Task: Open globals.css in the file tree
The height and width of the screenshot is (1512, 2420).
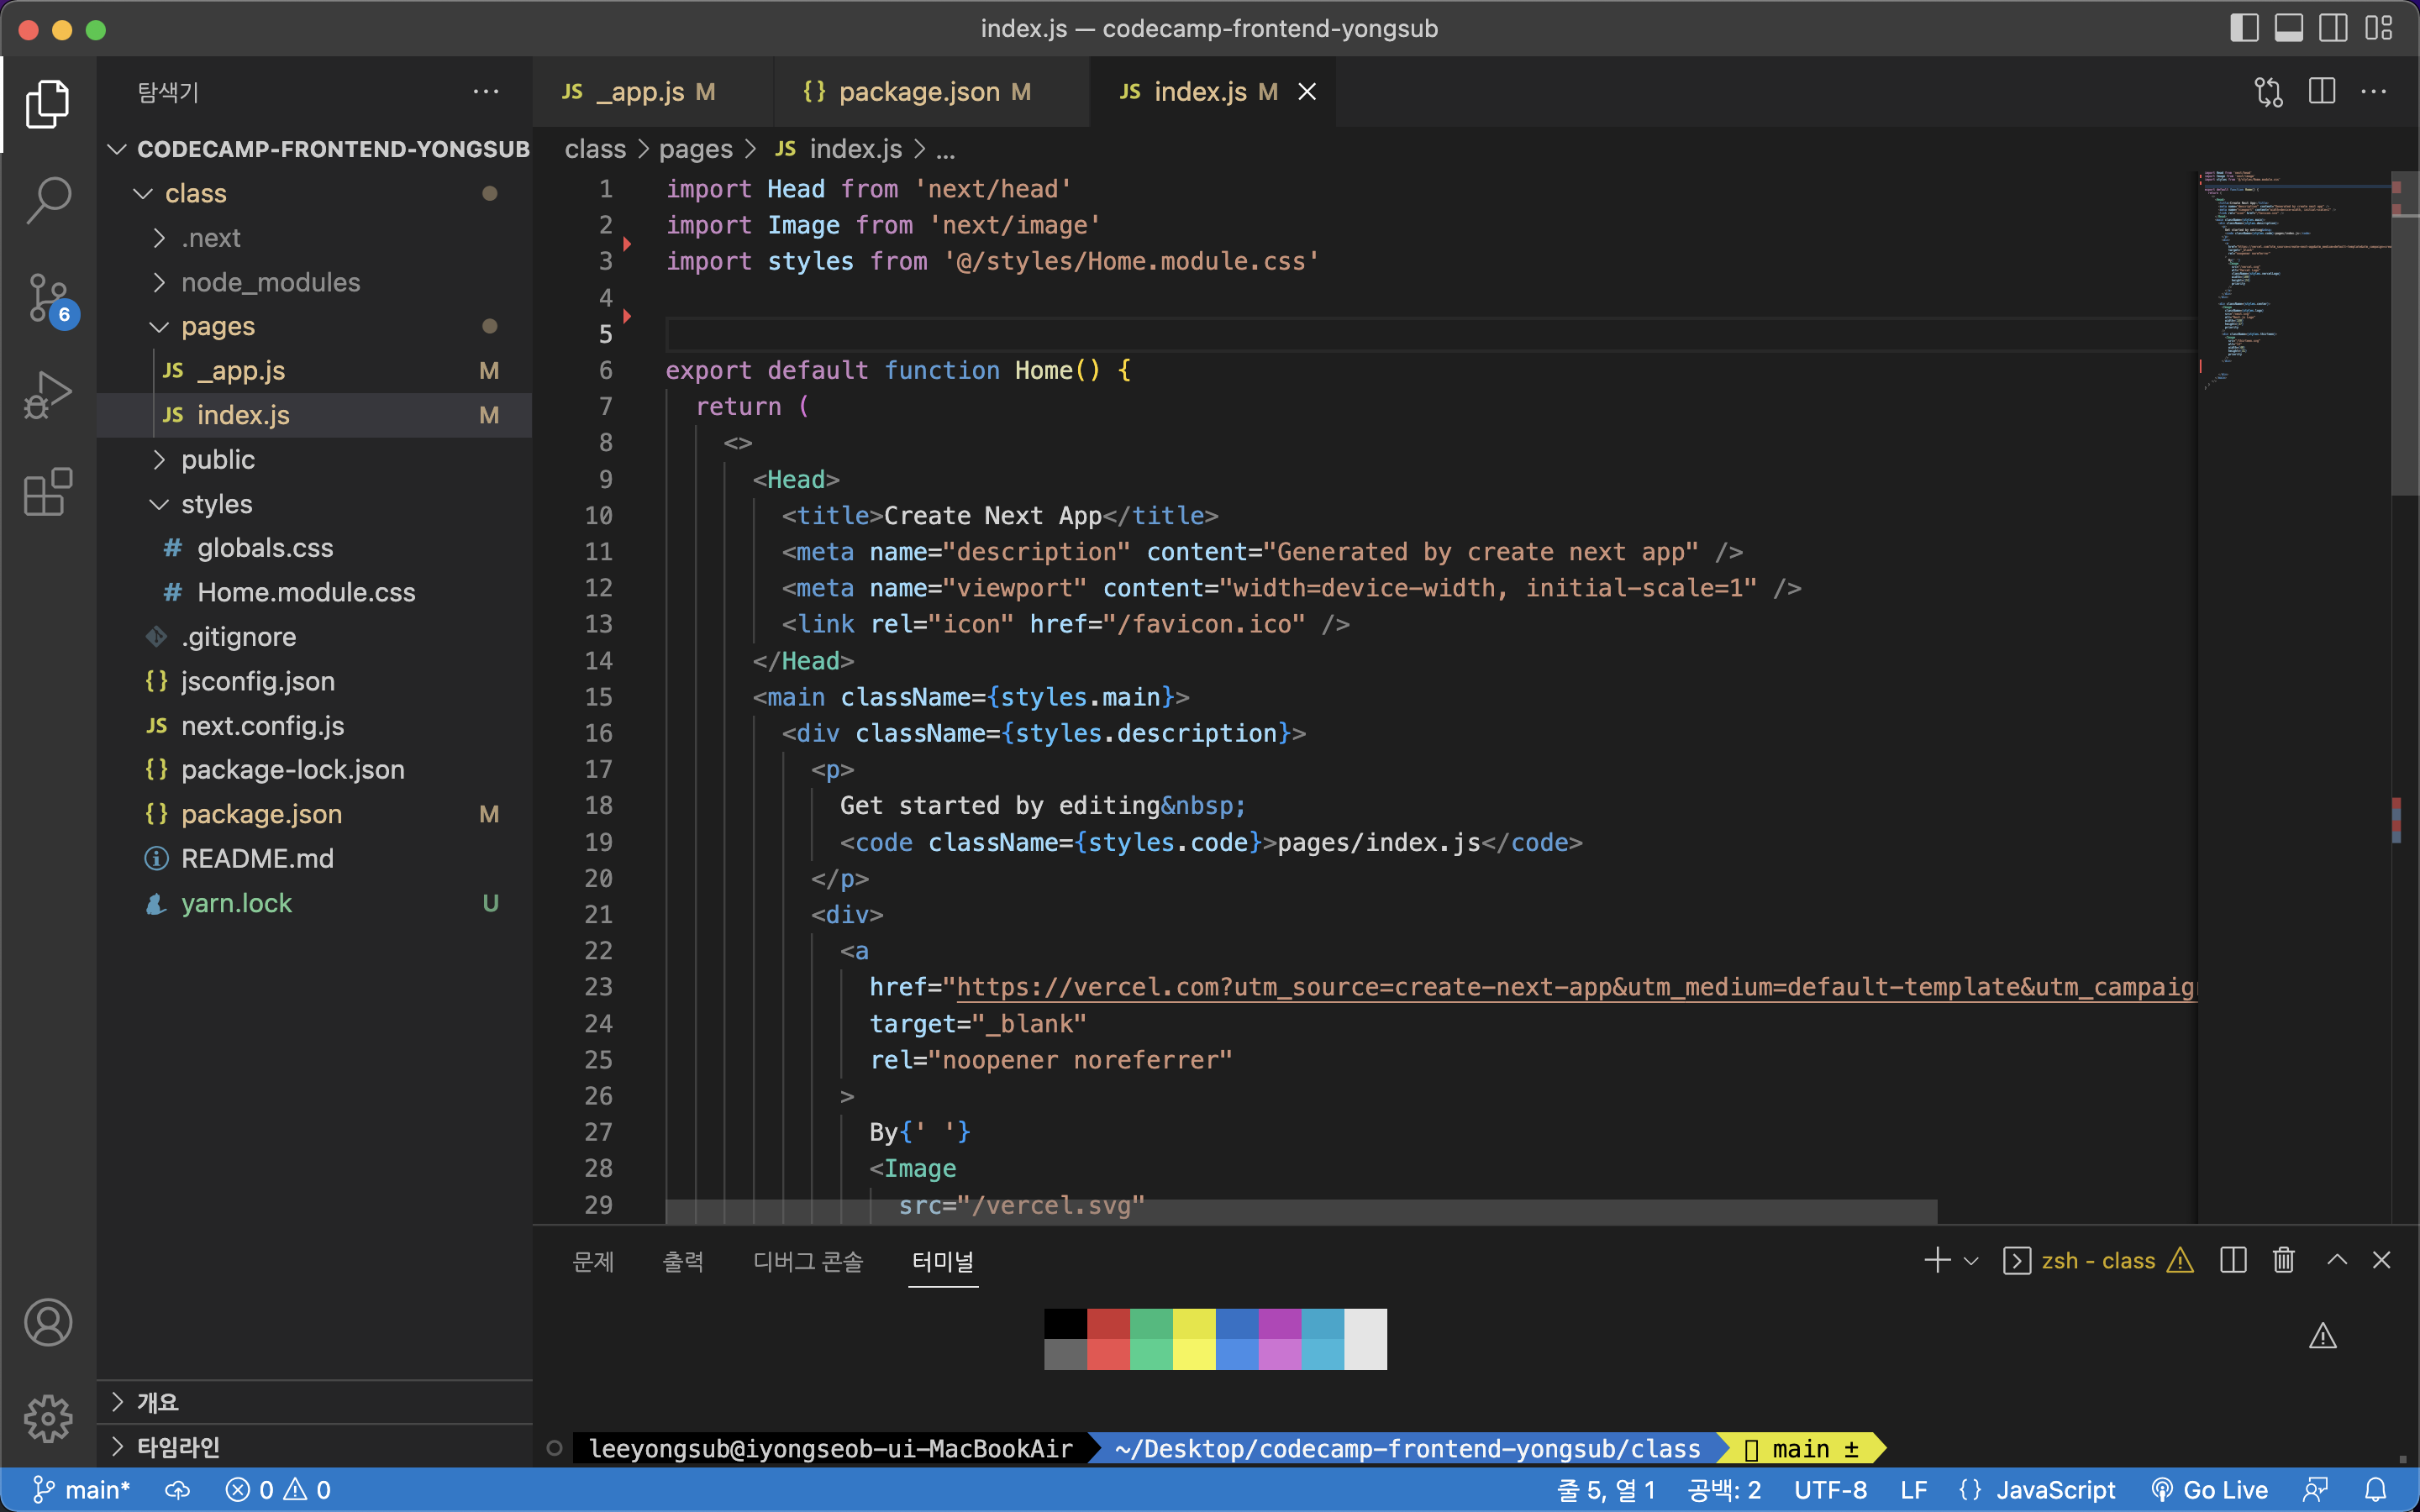Action: pos(314,548)
